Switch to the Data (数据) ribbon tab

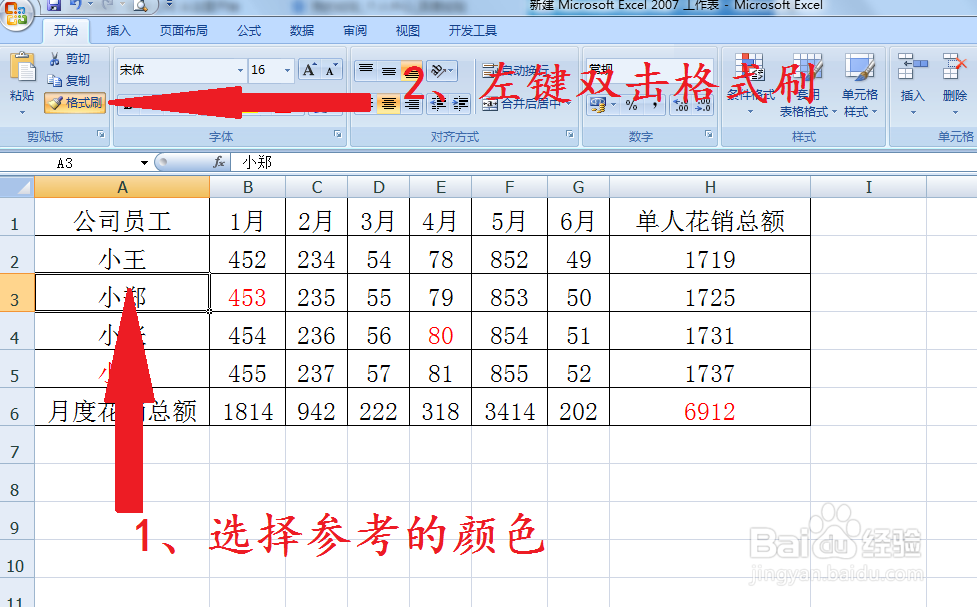tap(301, 30)
